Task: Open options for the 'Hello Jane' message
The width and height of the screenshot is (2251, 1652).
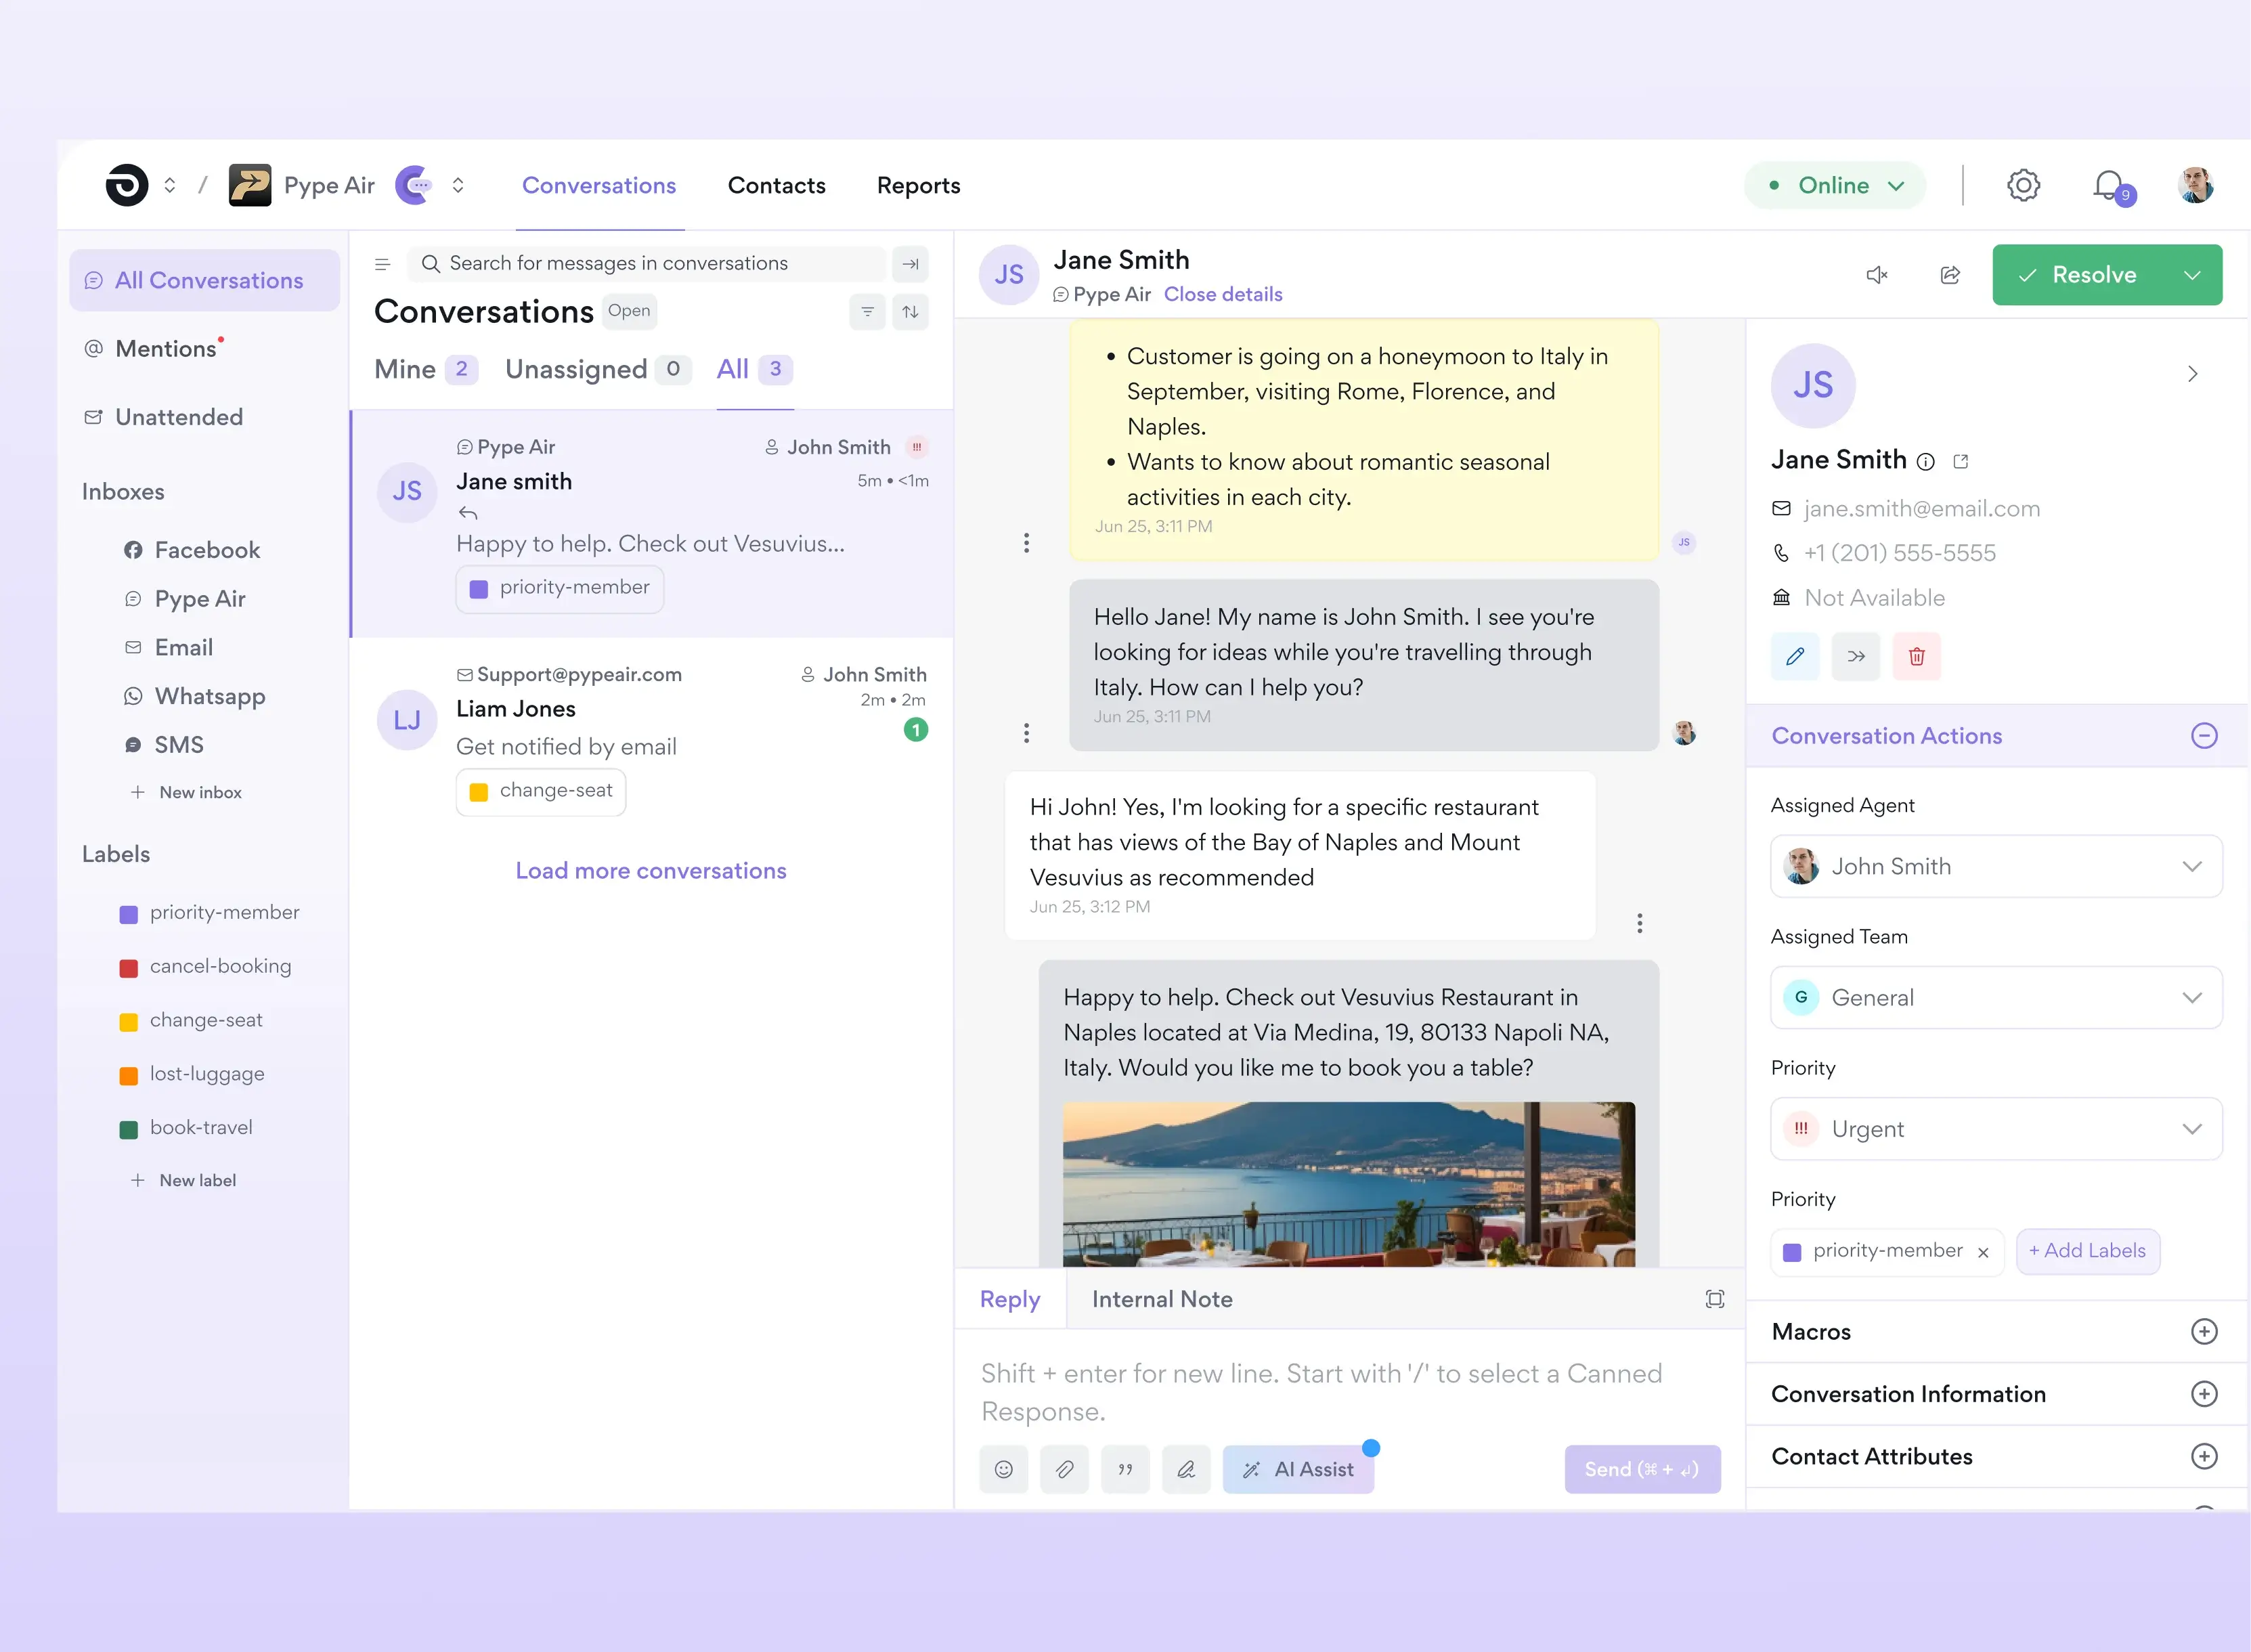Action: point(1026,733)
